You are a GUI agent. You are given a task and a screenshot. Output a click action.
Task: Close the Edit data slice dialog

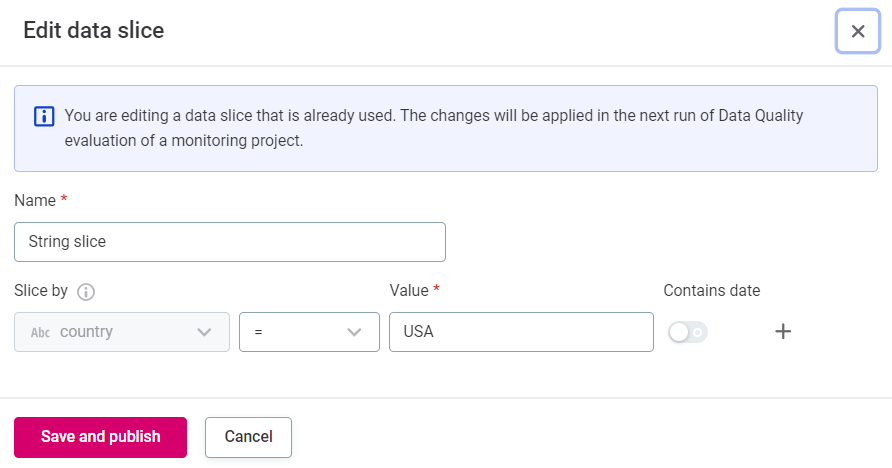[857, 31]
